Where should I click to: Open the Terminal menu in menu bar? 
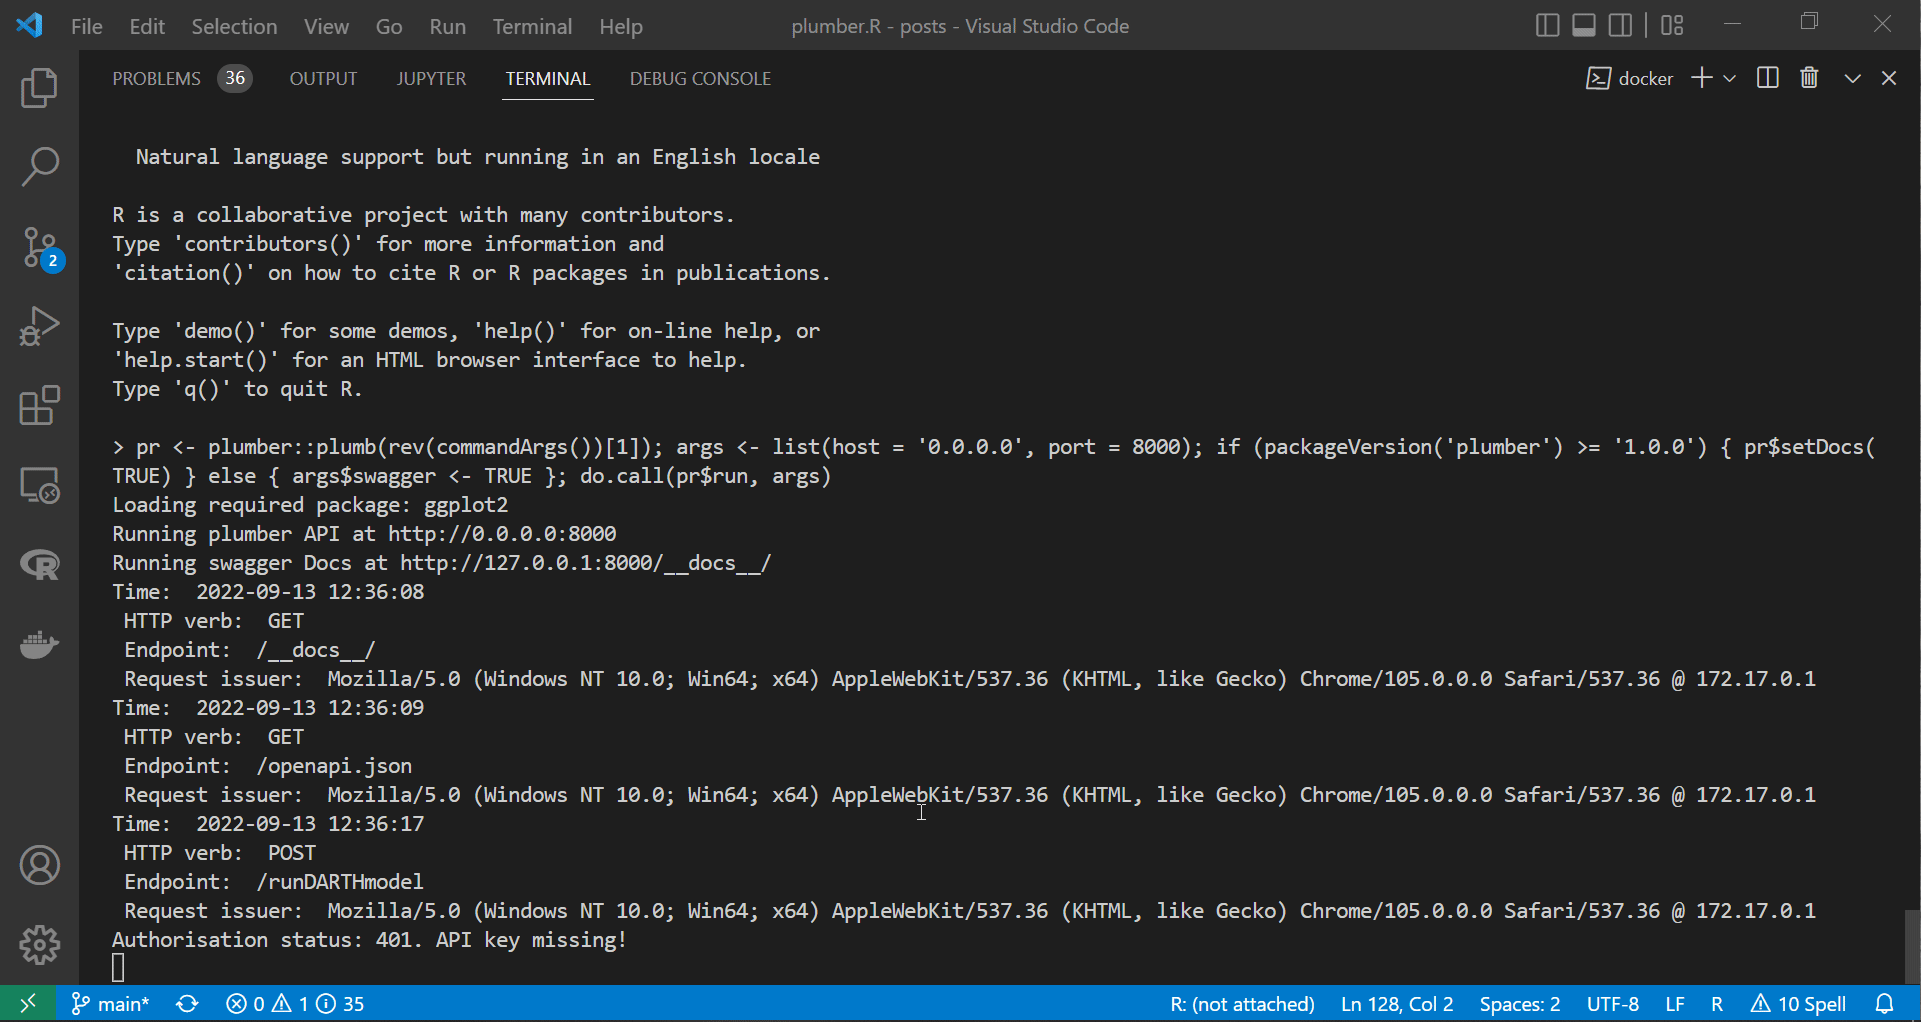coord(531,27)
